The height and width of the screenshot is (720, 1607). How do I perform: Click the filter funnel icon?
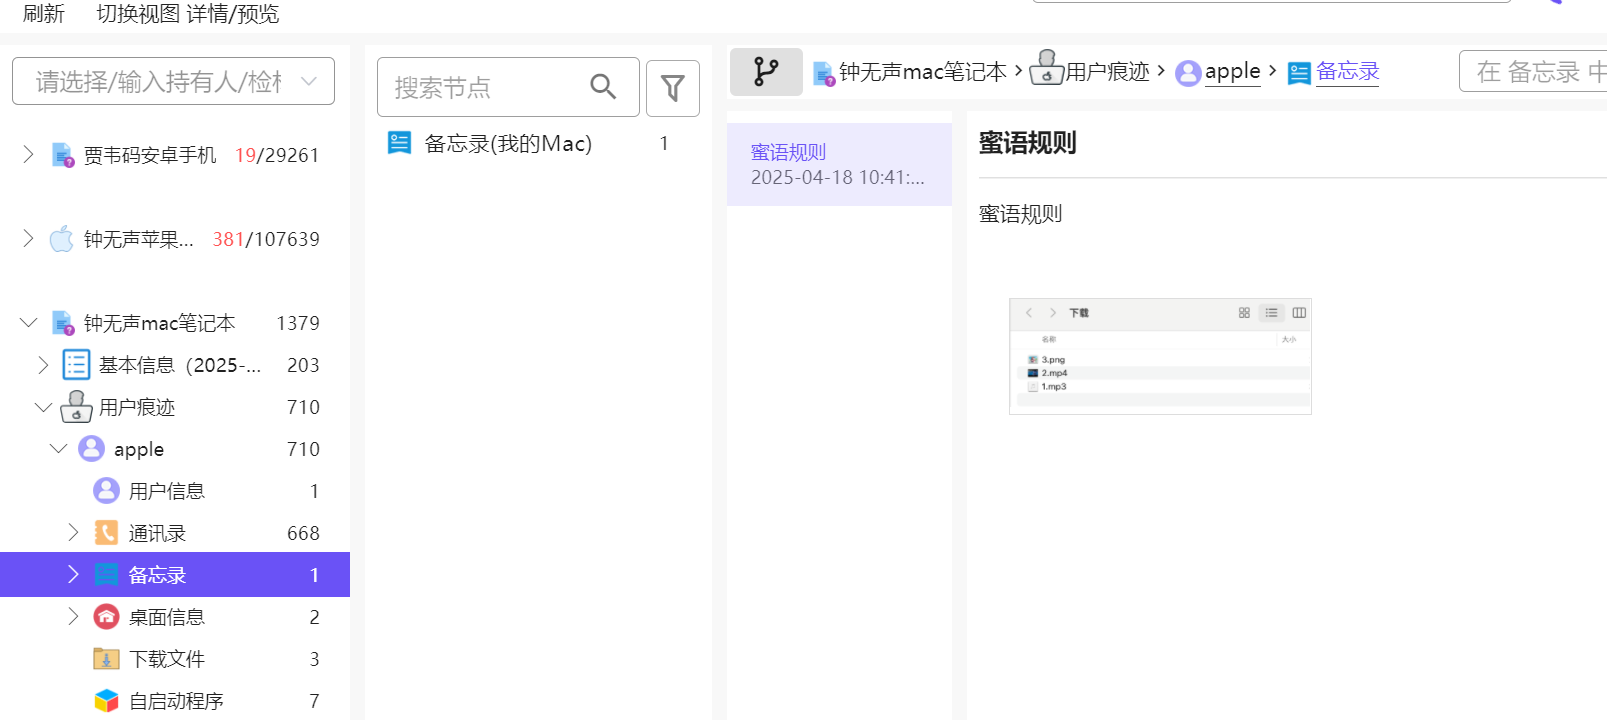point(672,88)
